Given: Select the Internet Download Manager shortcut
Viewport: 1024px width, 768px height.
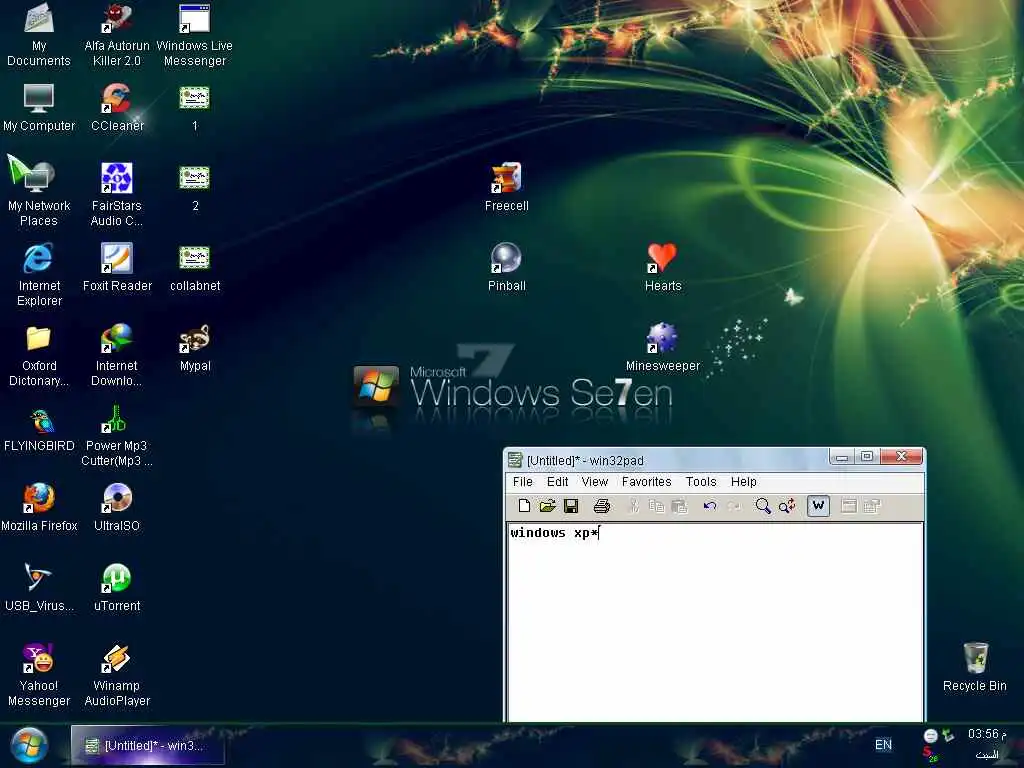Looking at the screenshot, I should tap(117, 357).
